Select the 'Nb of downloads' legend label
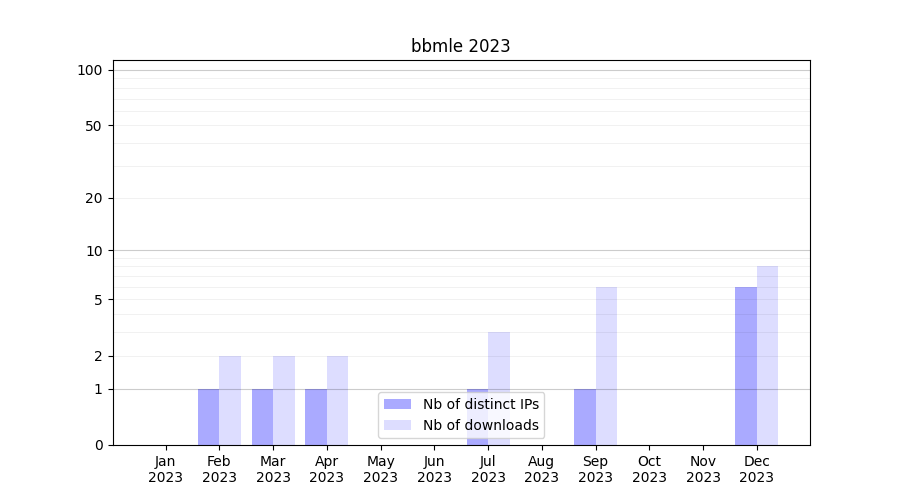The image size is (900, 500). tap(480, 425)
